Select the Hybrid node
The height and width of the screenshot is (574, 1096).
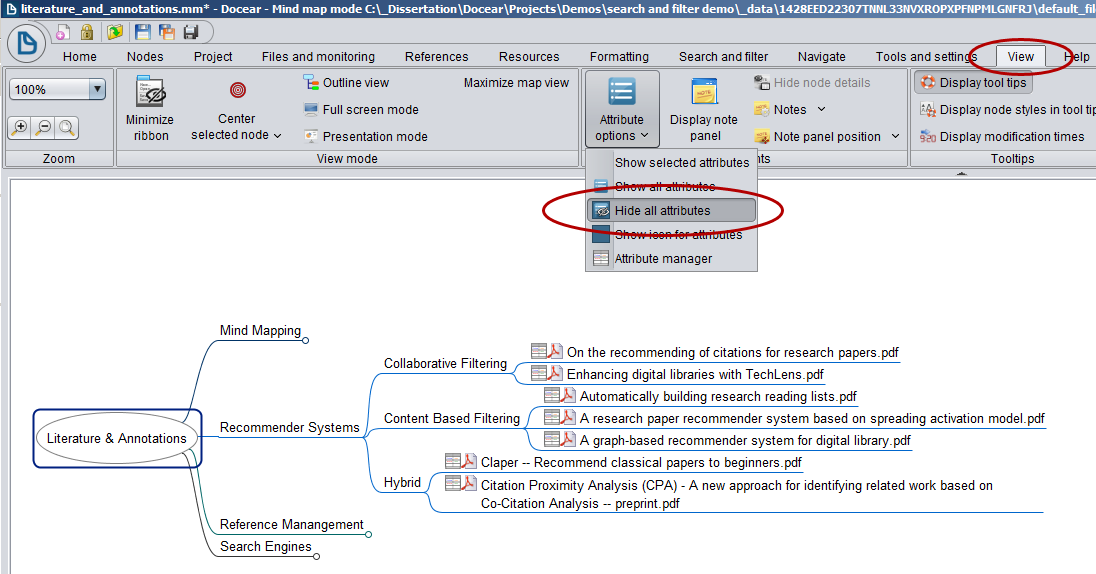(402, 482)
